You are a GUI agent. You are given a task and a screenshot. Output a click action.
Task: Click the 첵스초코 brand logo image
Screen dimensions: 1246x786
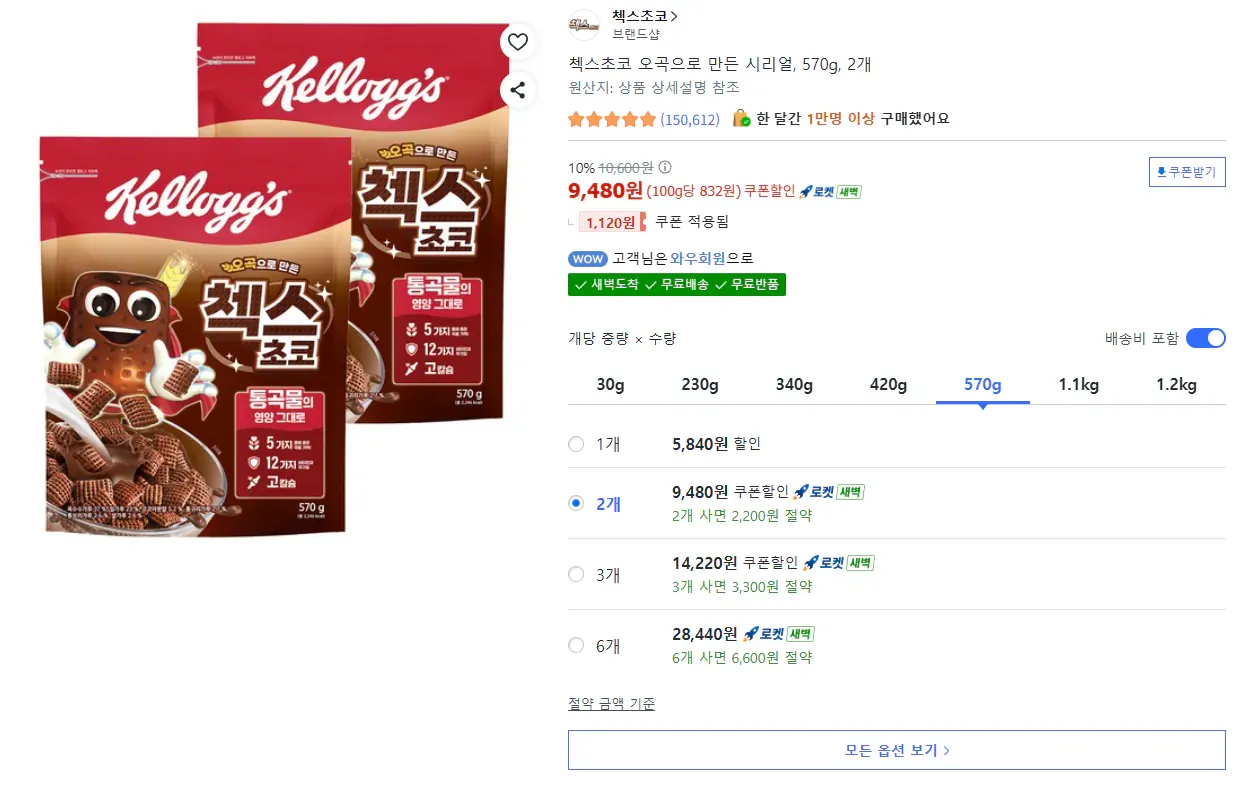(584, 24)
